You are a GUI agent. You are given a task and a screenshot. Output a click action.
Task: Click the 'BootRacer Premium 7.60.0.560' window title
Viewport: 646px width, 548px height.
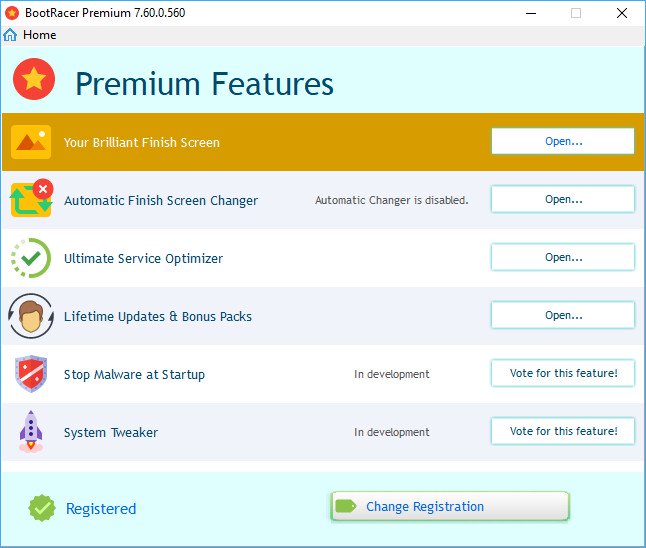[105, 13]
